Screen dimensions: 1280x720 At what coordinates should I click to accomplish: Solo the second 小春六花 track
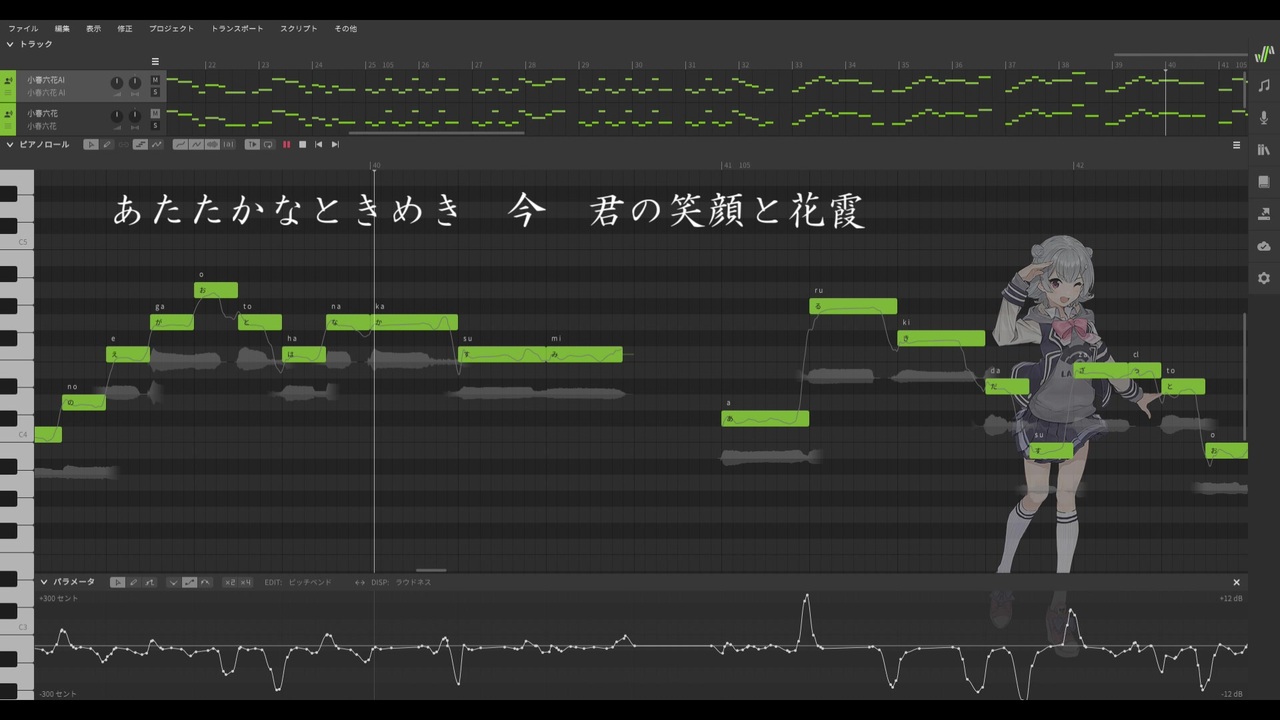click(x=155, y=126)
